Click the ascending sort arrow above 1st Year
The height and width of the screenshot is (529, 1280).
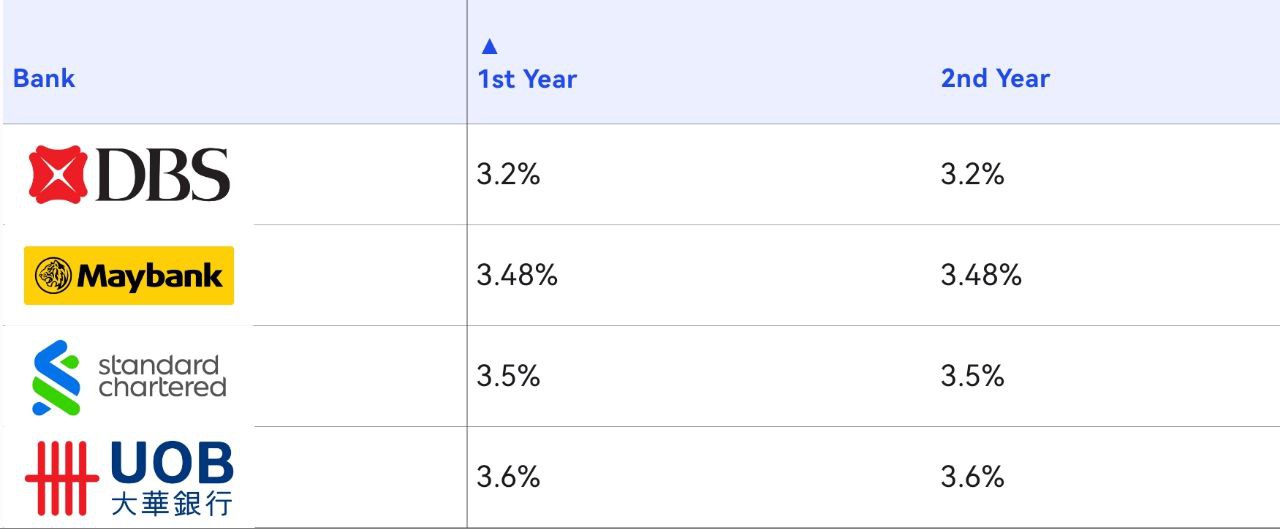[x=488, y=46]
